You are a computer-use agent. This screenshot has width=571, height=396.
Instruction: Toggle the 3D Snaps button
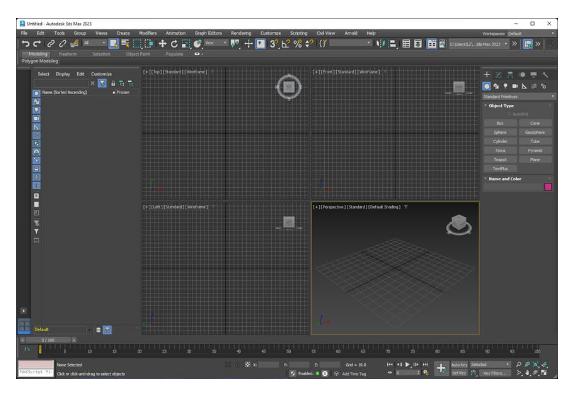coord(274,44)
